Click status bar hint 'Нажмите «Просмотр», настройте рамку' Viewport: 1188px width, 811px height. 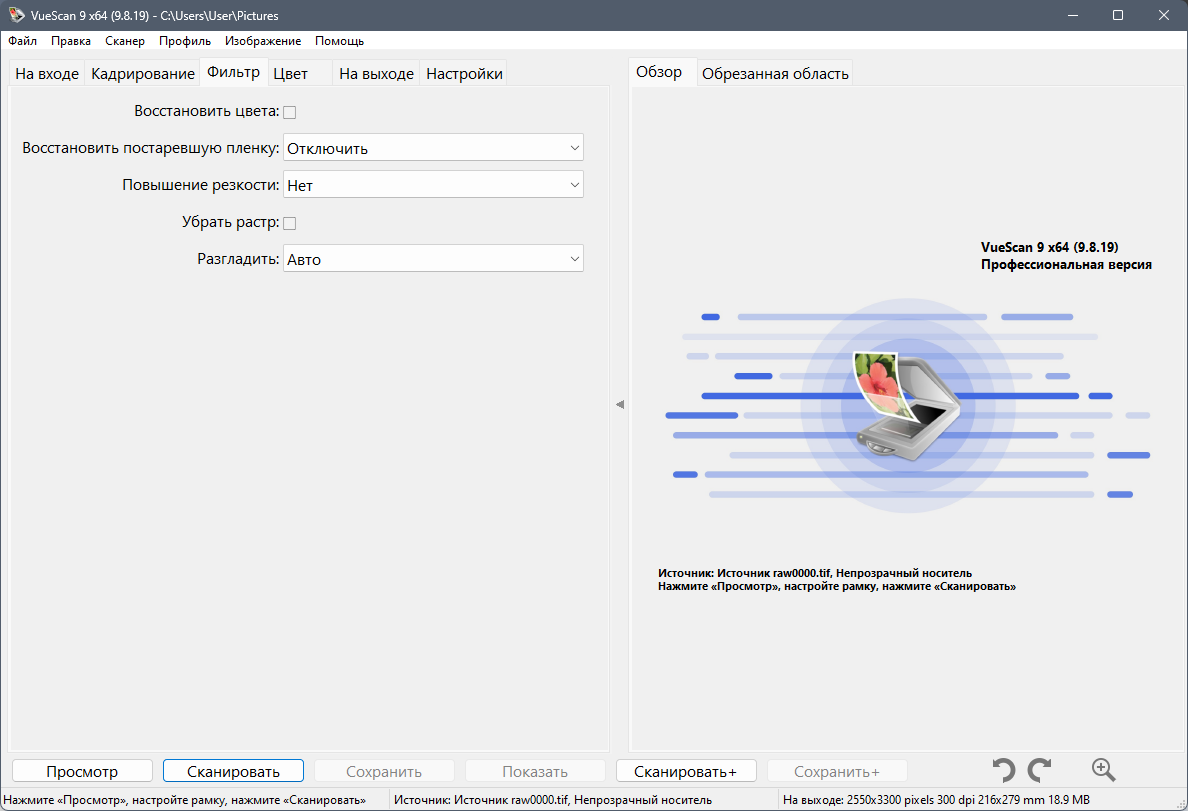point(114,800)
